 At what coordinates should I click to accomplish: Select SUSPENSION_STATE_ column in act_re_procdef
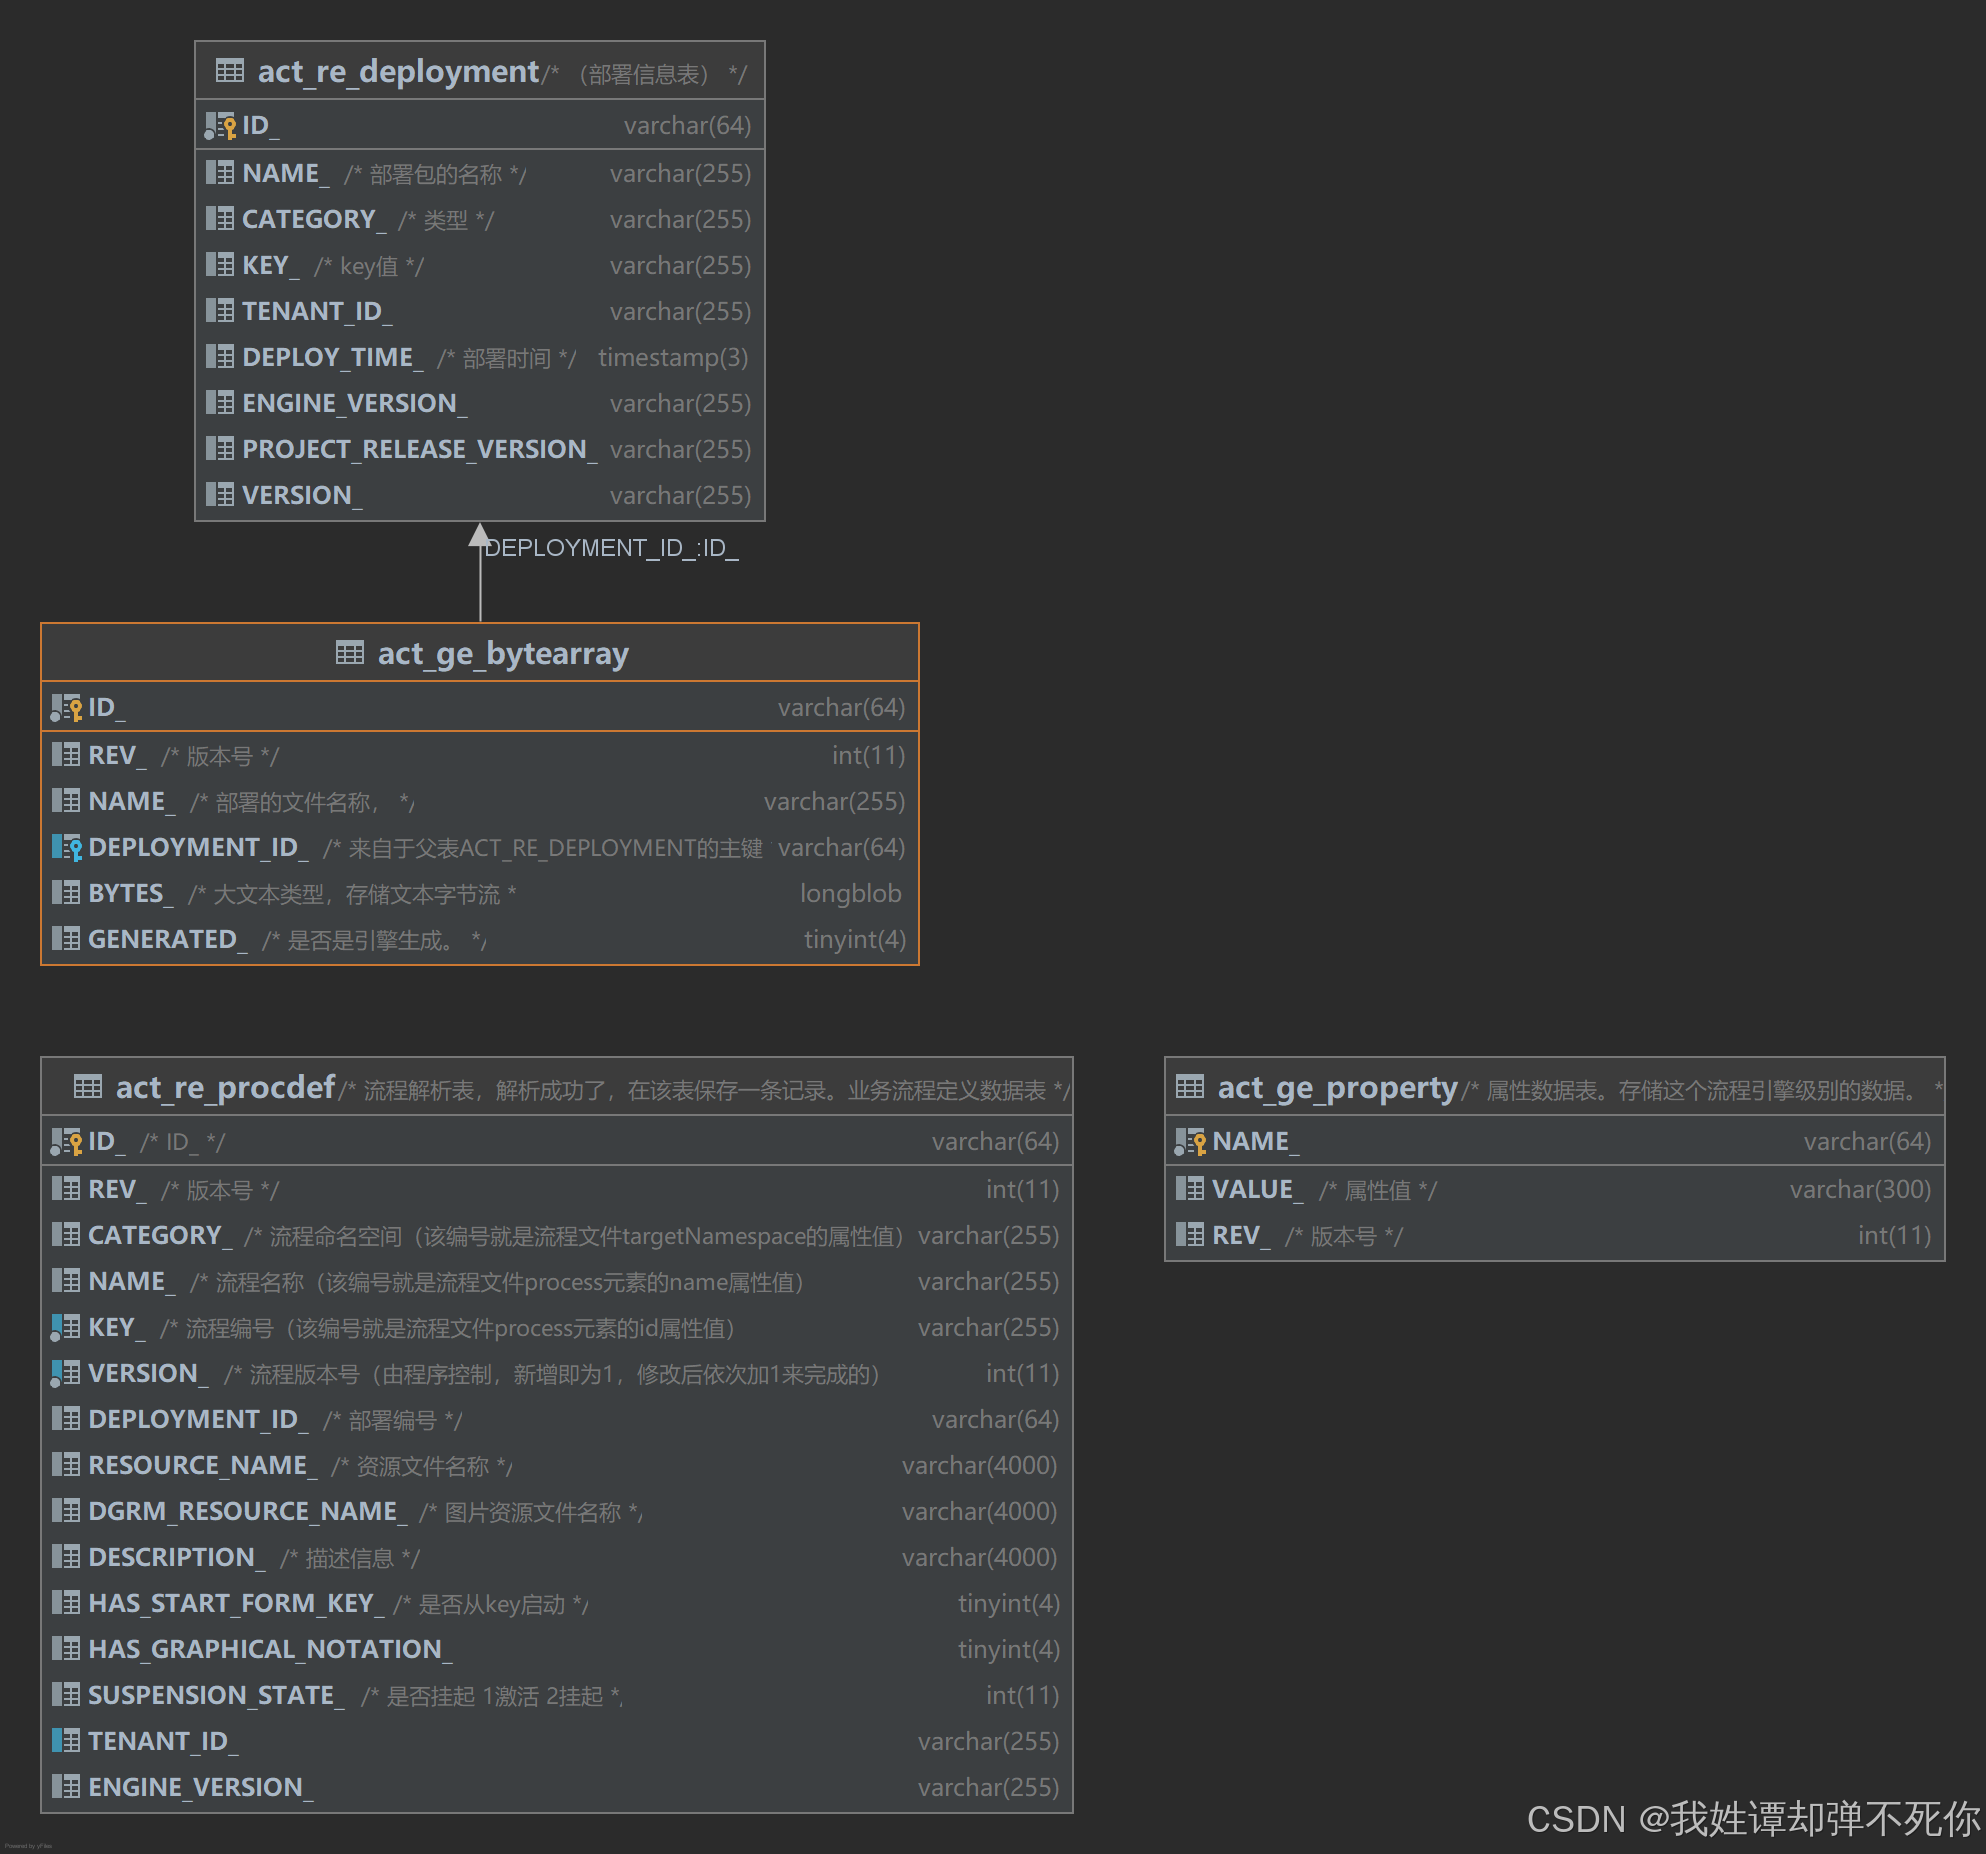pyautogui.click(x=215, y=1695)
